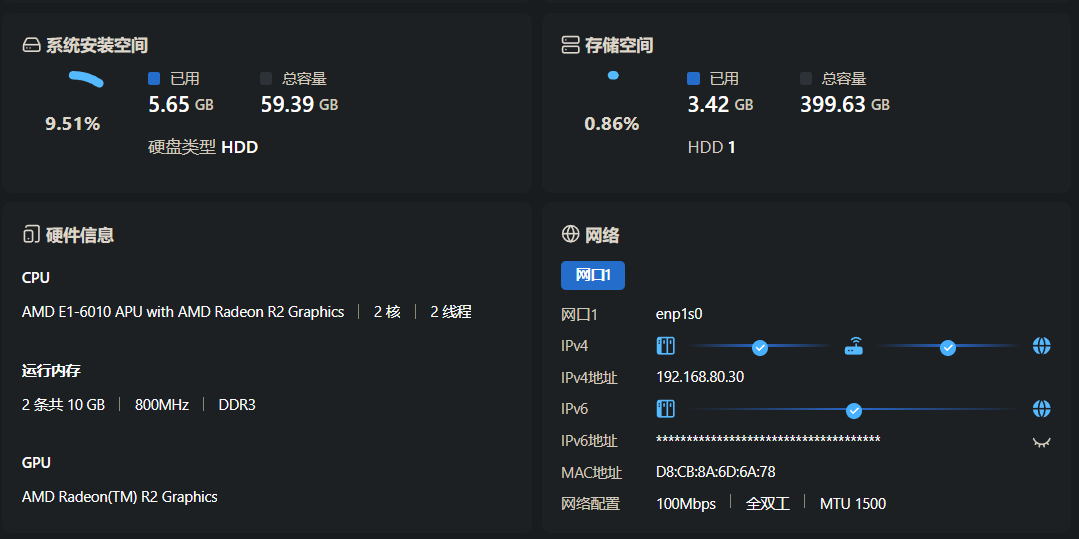The image size is (1079, 539).
Task: Click the MAC address D8:CB:8A:6D:6A:78
Action: click(716, 472)
